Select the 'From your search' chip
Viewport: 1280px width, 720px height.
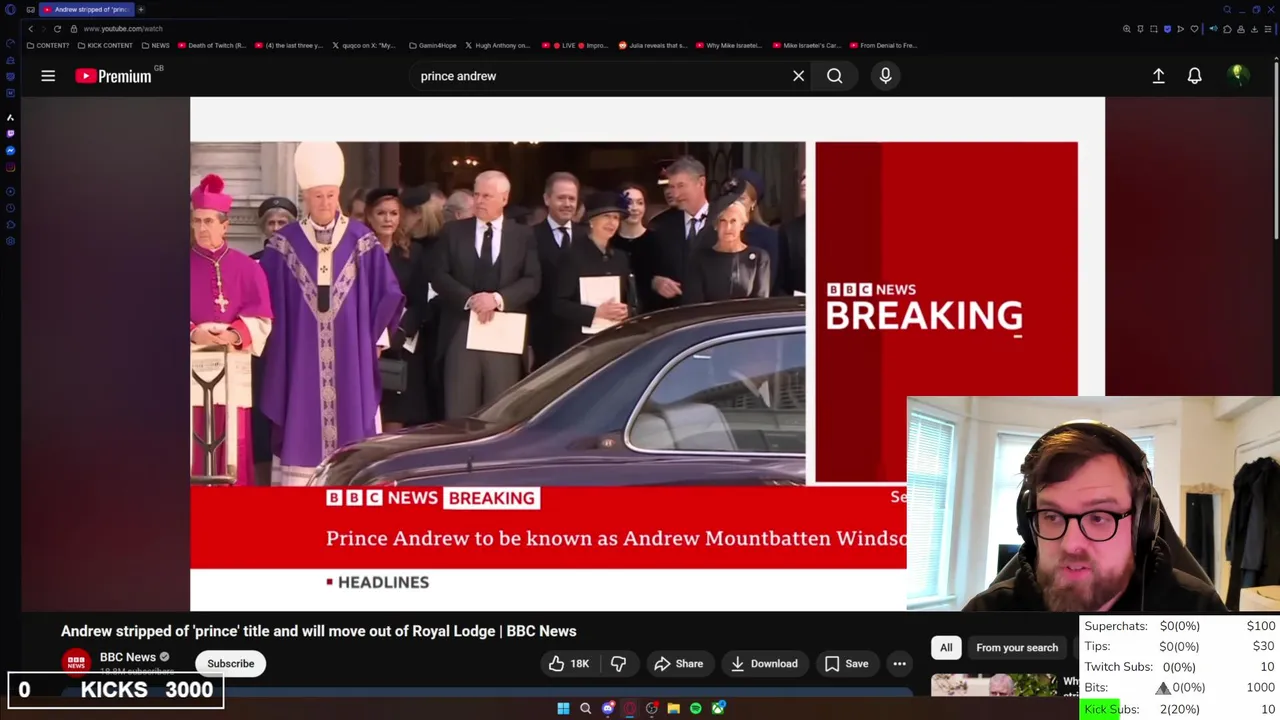[1017, 648]
